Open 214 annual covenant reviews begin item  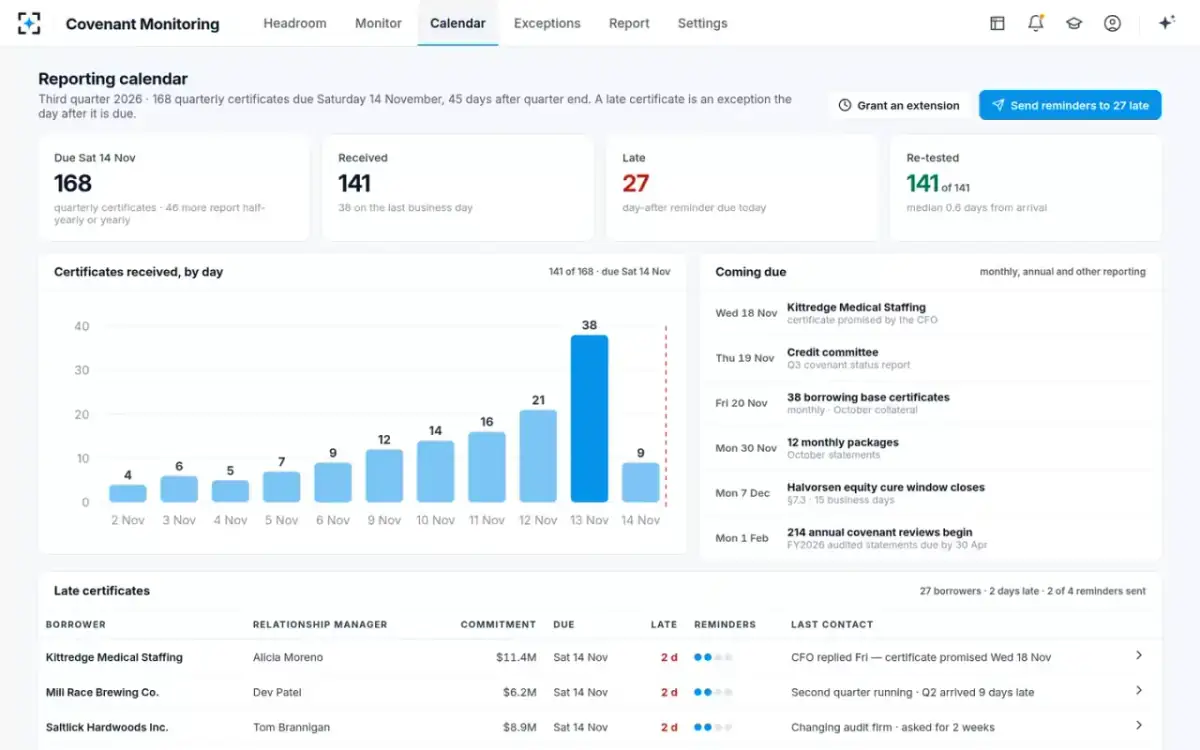tap(931, 538)
